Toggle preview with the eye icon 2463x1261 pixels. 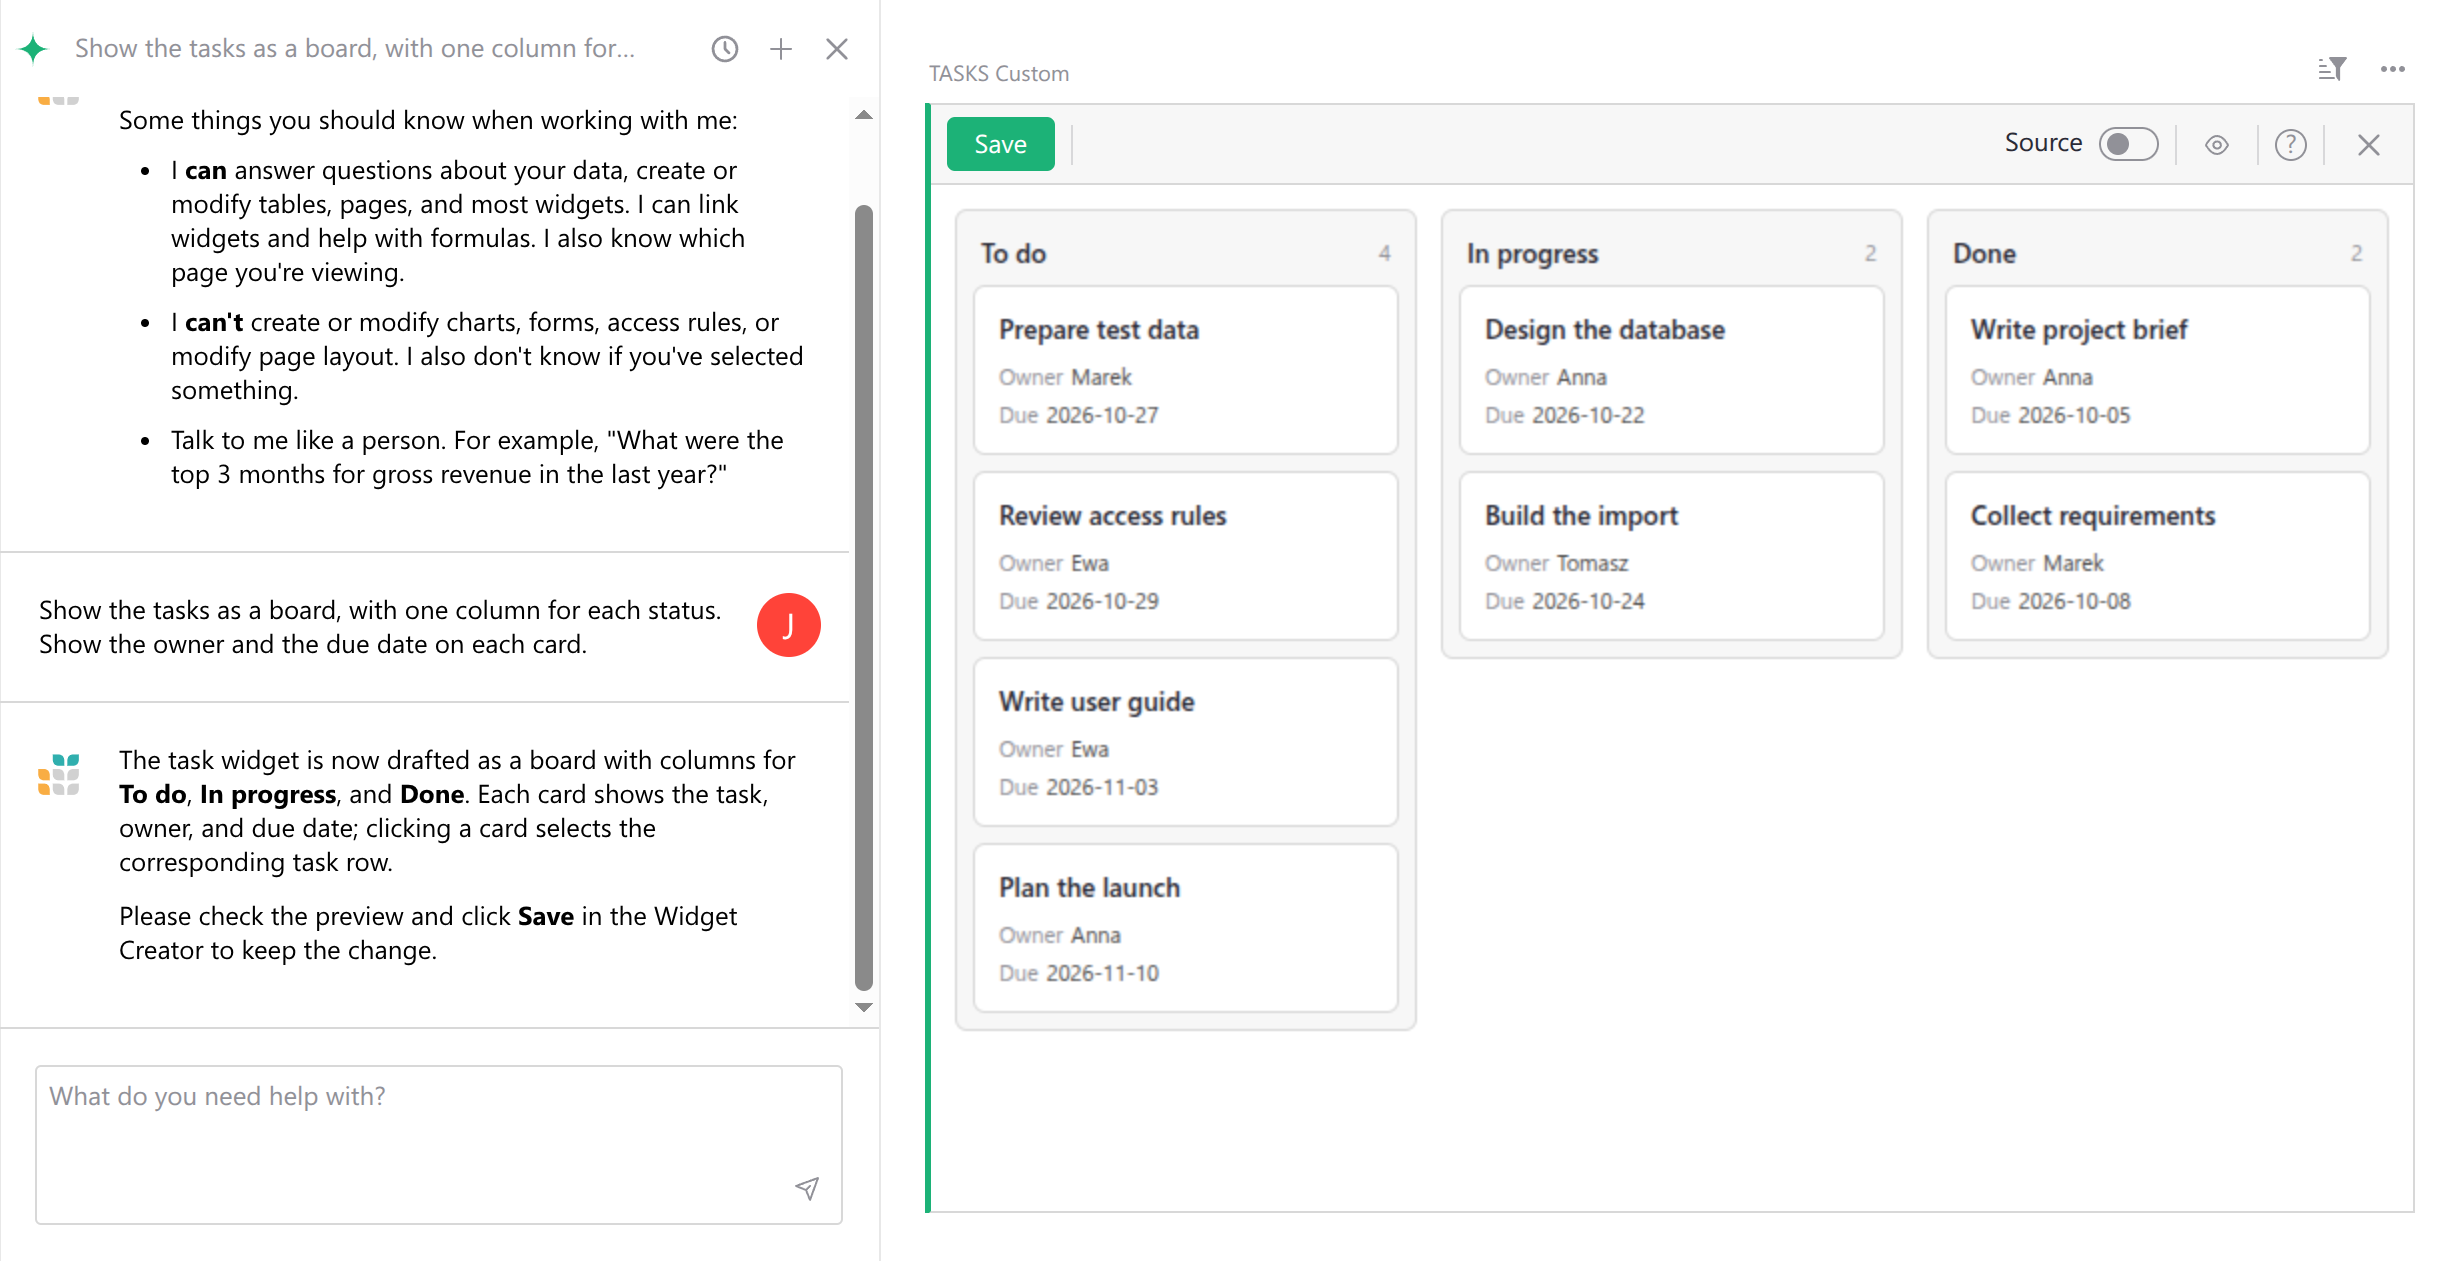(x=2216, y=145)
